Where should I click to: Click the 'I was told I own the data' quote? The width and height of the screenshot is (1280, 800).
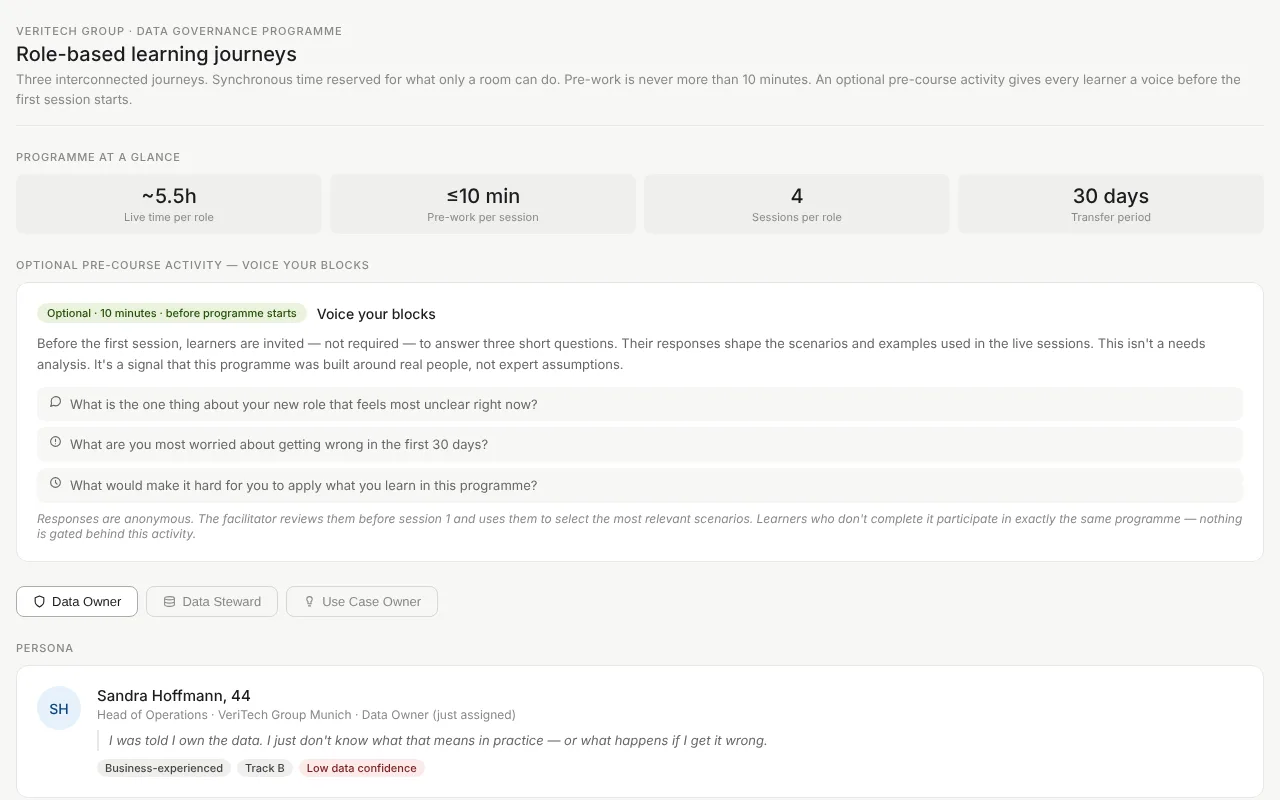click(438, 741)
